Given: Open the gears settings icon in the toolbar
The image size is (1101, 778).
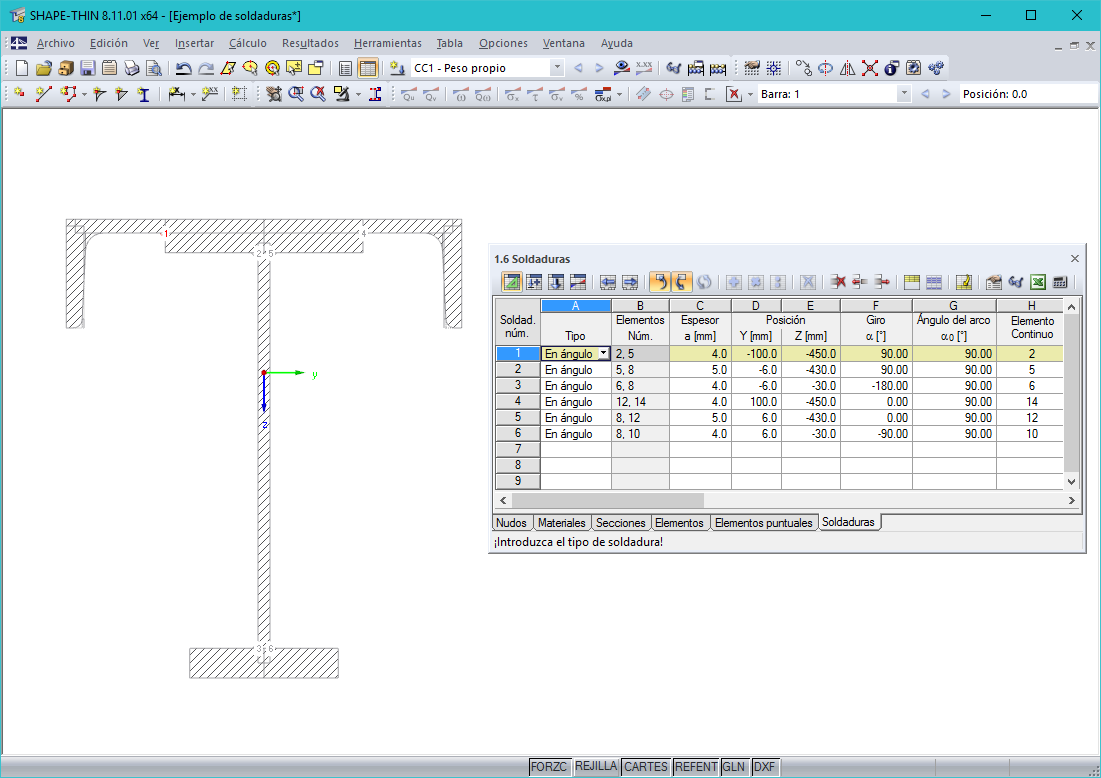Looking at the screenshot, I should point(935,68).
